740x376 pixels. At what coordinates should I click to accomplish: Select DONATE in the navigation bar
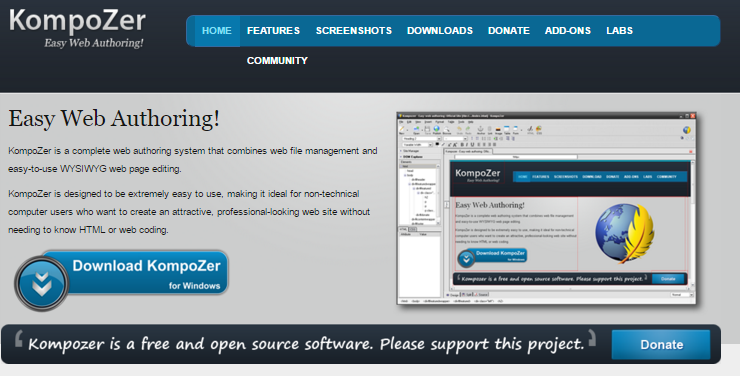click(509, 31)
